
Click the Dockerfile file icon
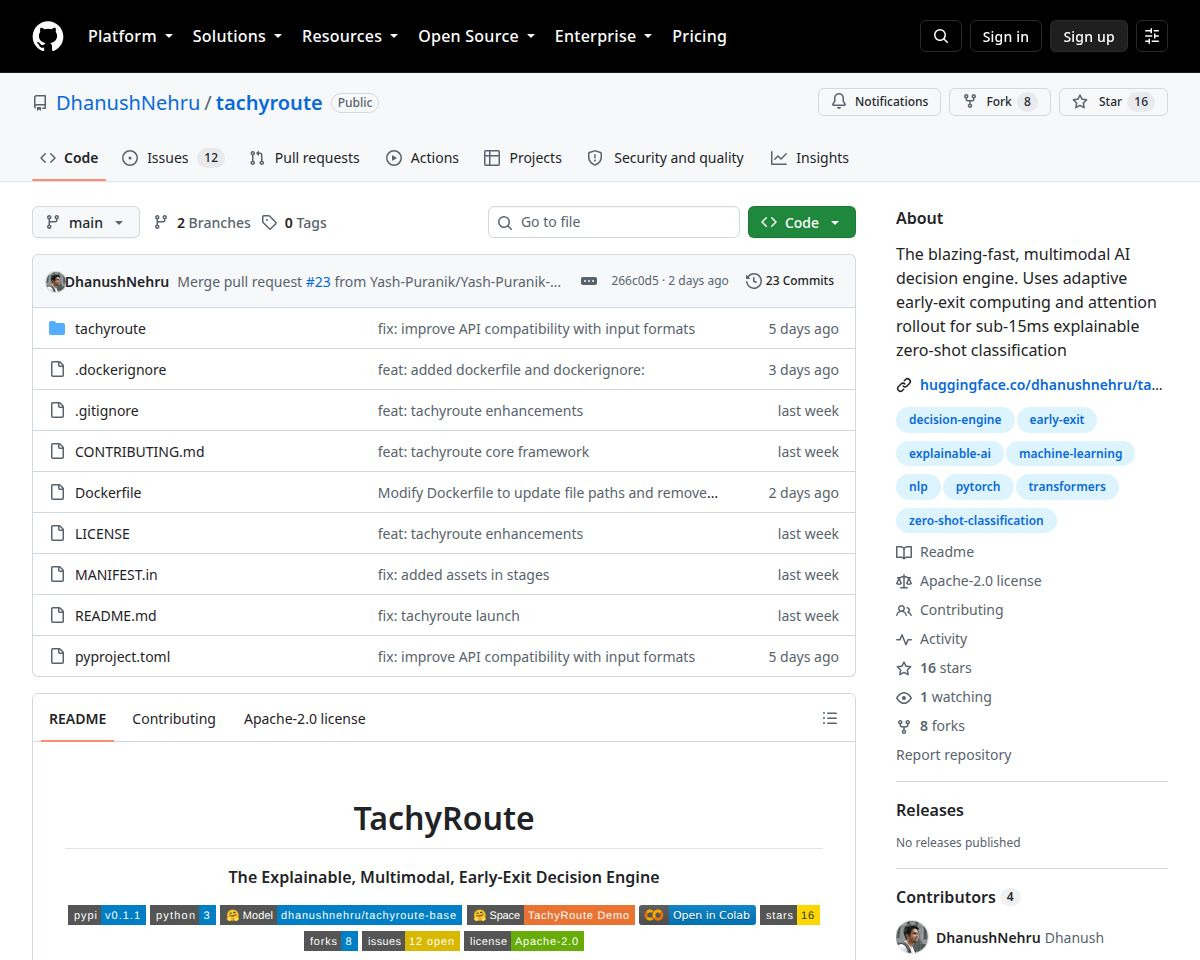tap(57, 493)
